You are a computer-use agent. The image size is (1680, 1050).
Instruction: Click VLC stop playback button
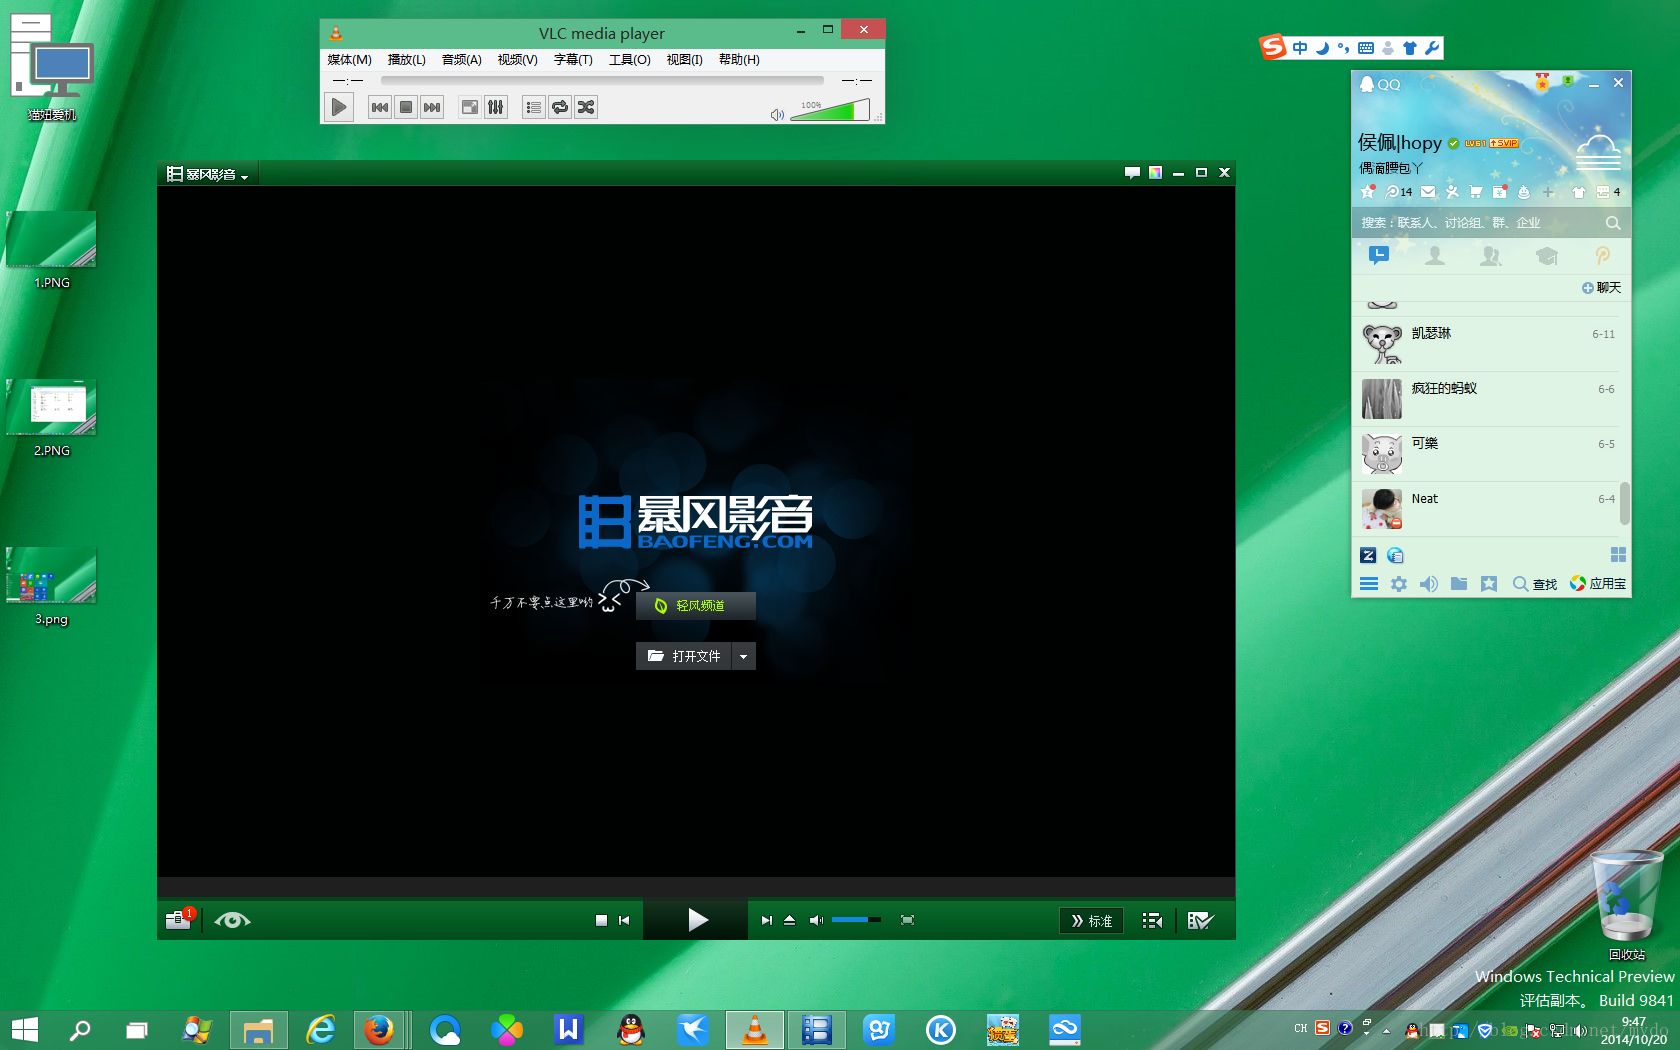point(406,107)
